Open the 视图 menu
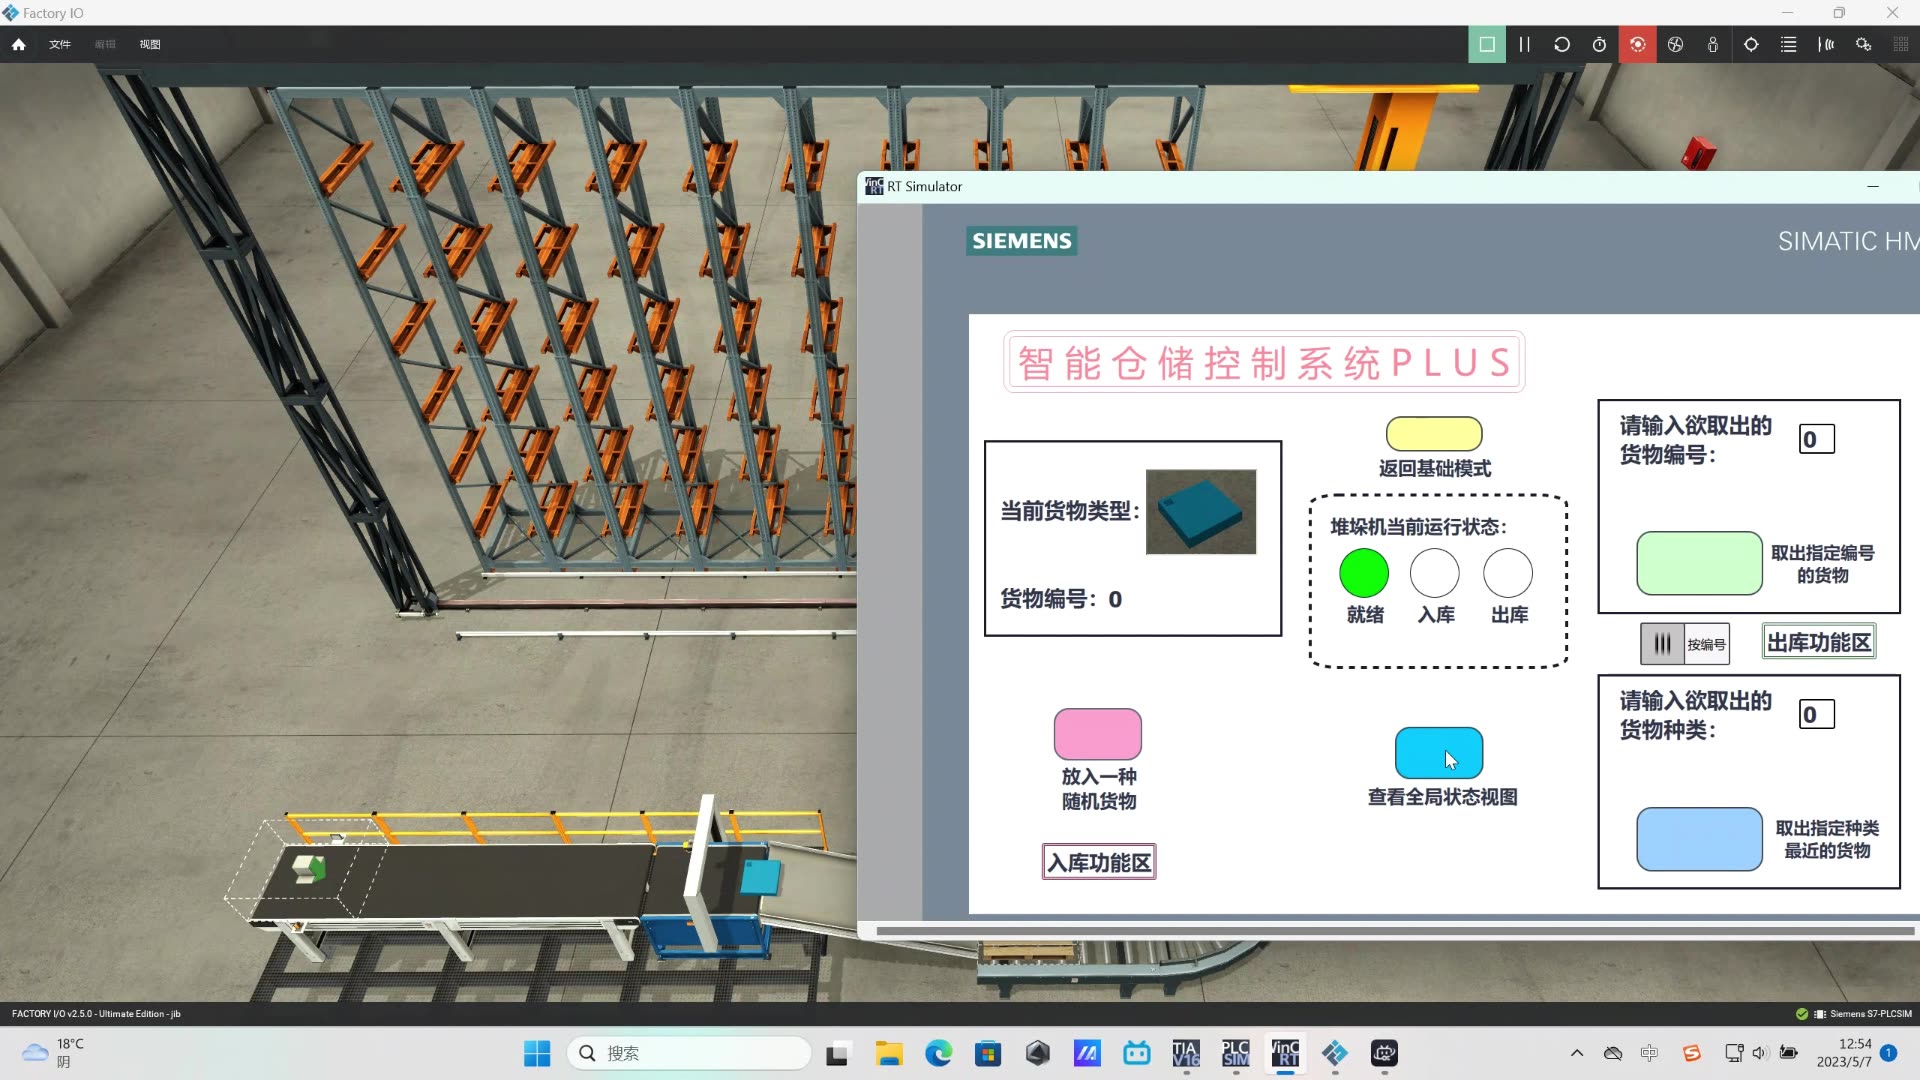Image resolution: width=1920 pixels, height=1080 pixels. (149, 44)
